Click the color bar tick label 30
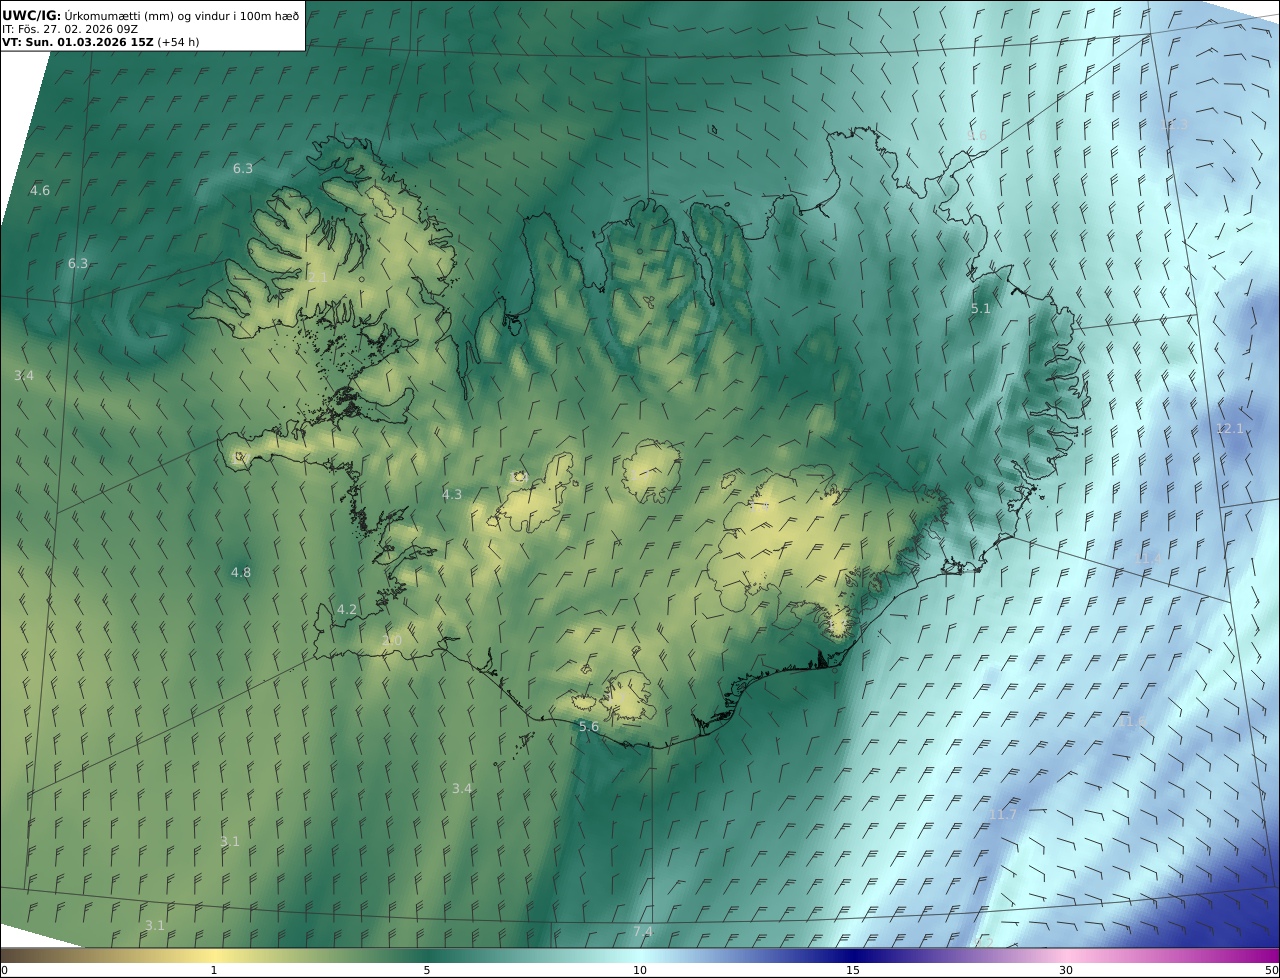 point(1066,970)
